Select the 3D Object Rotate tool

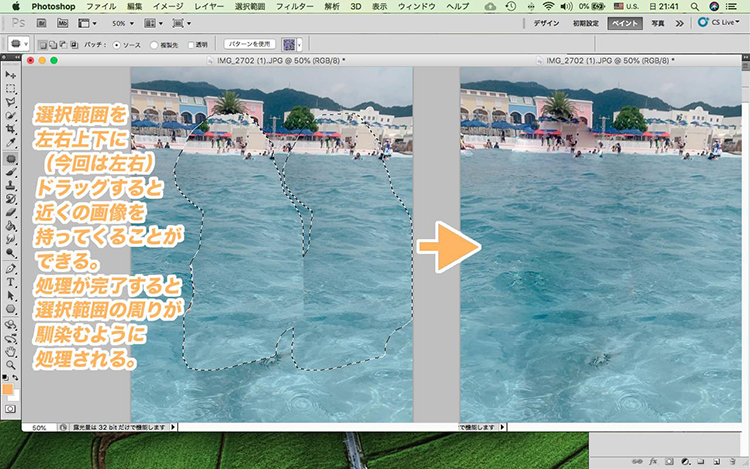pos(11,325)
